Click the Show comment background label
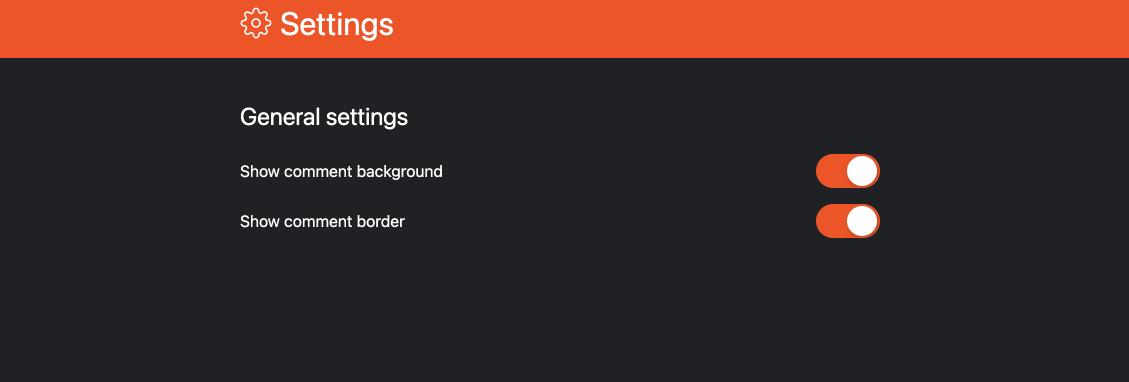Viewport: 1129px width, 382px height. click(x=341, y=172)
